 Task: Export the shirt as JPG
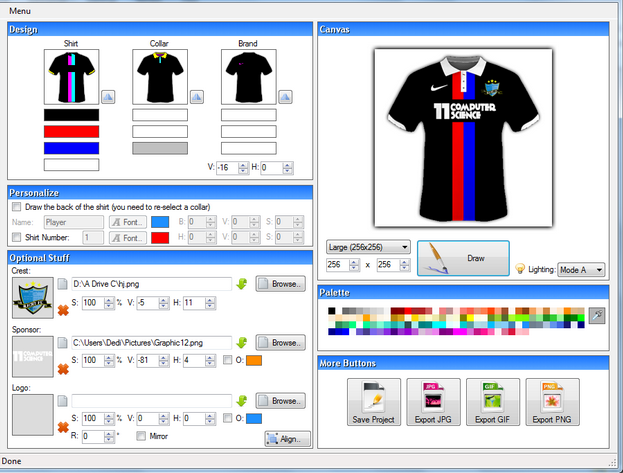click(433, 402)
